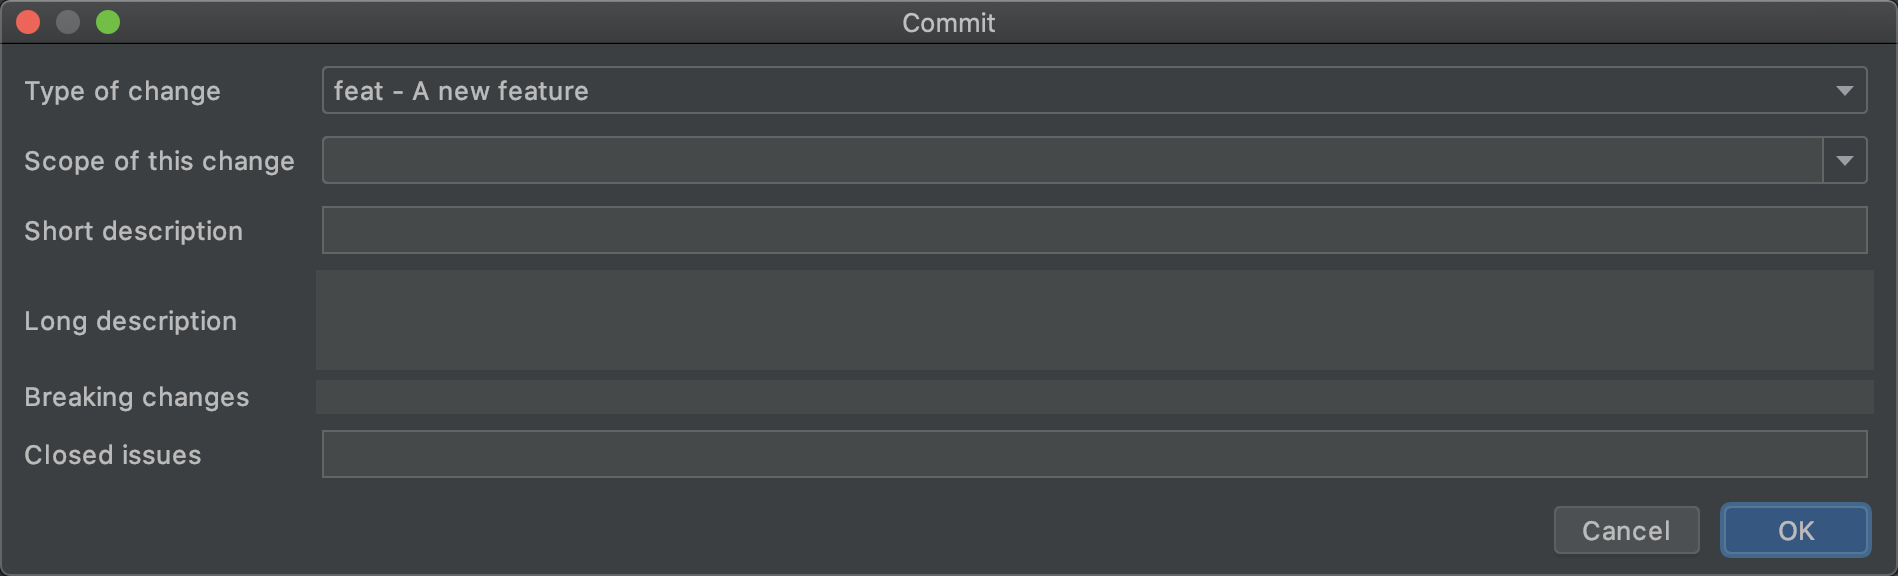1898x576 pixels.
Task: Select the 'Short description' label
Action: pyautogui.click(x=133, y=231)
